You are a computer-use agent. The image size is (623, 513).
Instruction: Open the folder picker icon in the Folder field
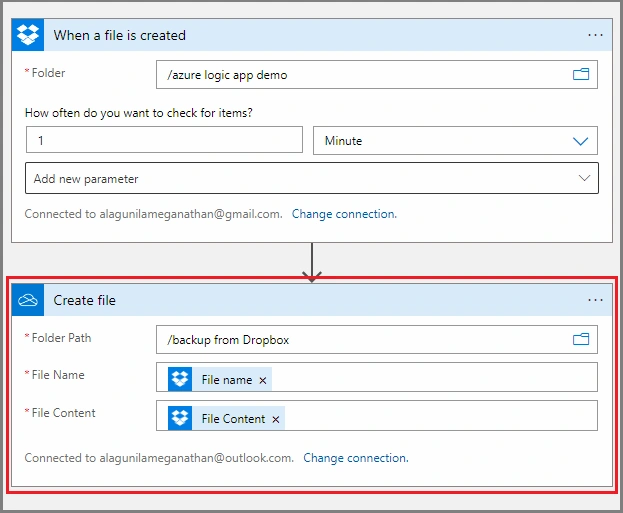tap(580, 74)
